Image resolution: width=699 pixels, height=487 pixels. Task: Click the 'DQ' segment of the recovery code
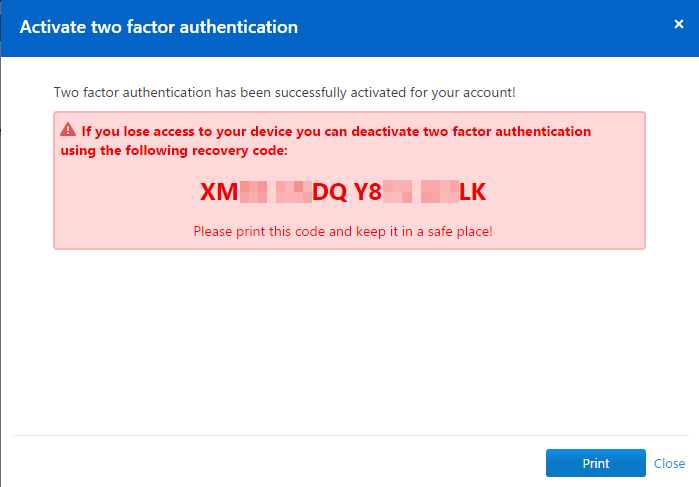tap(329, 192)
